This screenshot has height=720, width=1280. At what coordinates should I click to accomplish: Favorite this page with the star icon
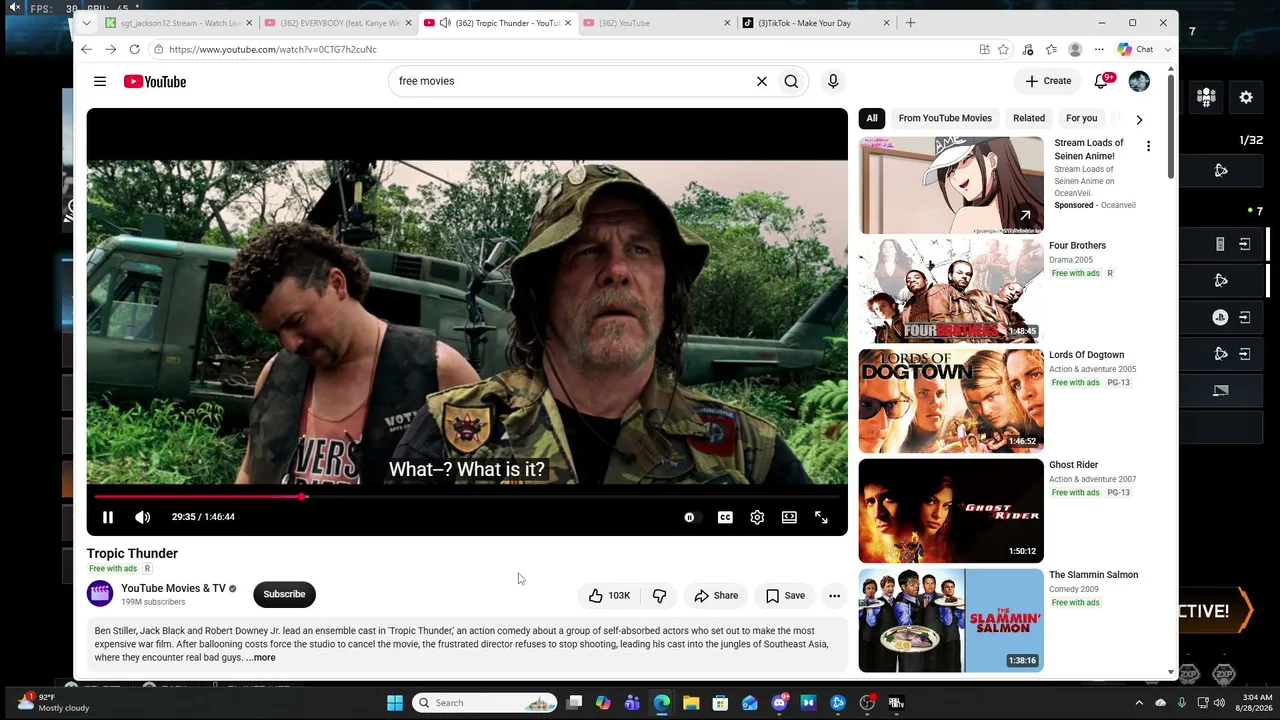(1003, 49)
